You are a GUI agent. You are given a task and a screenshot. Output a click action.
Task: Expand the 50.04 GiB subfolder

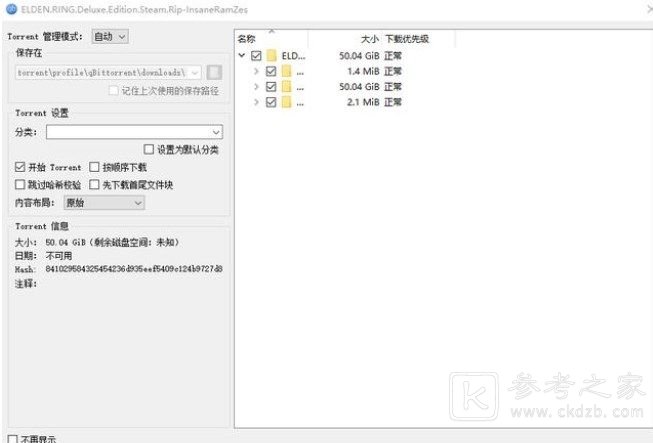click(257, 87)
